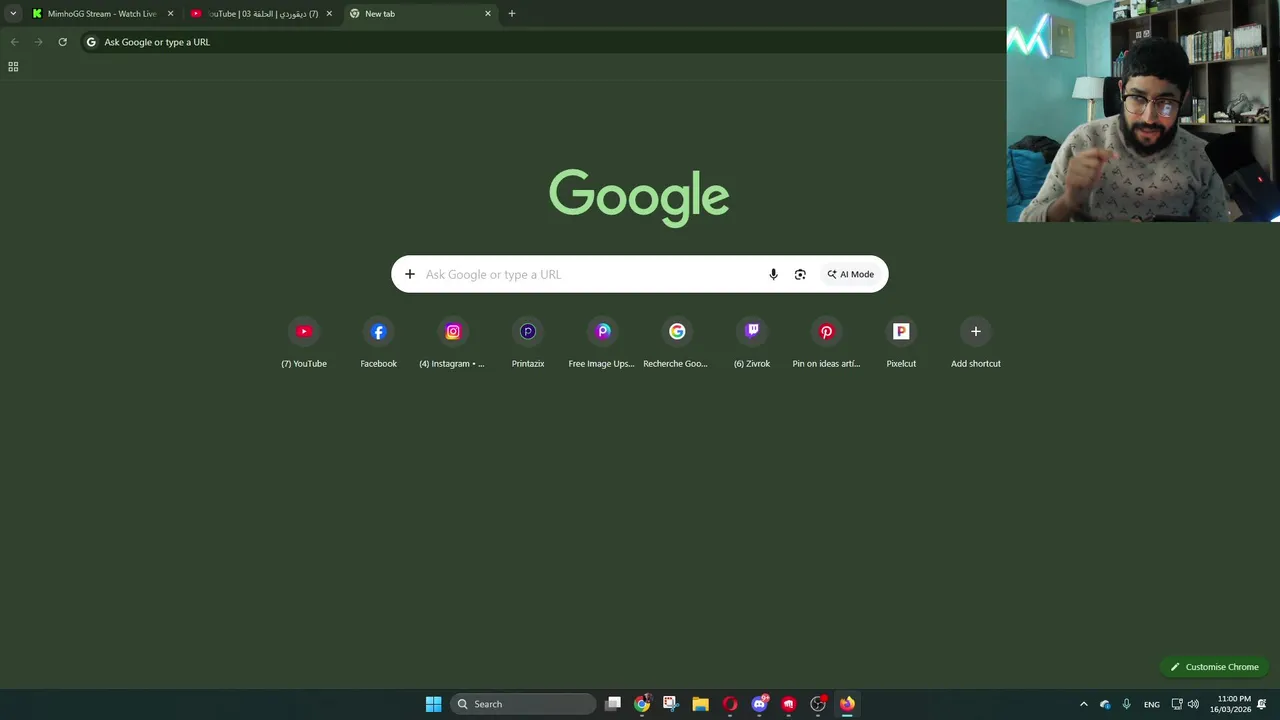Open the Recherche Google shortcut

coord(677,343)
